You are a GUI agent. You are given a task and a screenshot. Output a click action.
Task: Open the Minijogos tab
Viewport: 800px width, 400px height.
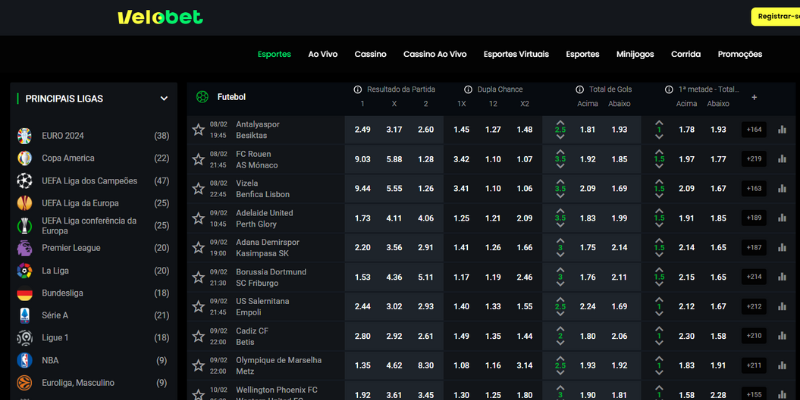pyautogui.click(x=635, y=54)
